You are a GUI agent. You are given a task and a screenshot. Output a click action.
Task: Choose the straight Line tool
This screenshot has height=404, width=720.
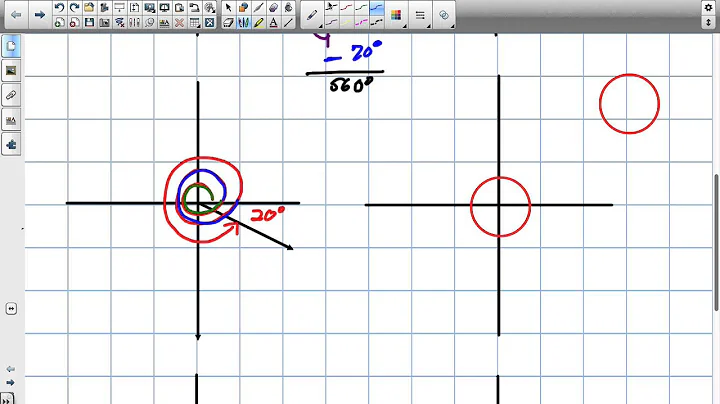(x=288, y=22)
